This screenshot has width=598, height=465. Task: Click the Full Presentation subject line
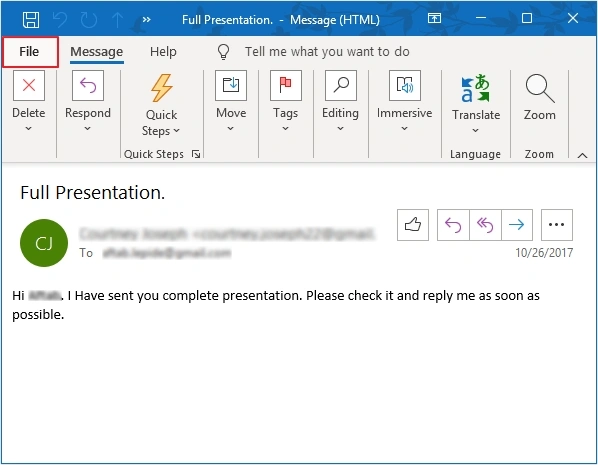(x=92, y=192)
